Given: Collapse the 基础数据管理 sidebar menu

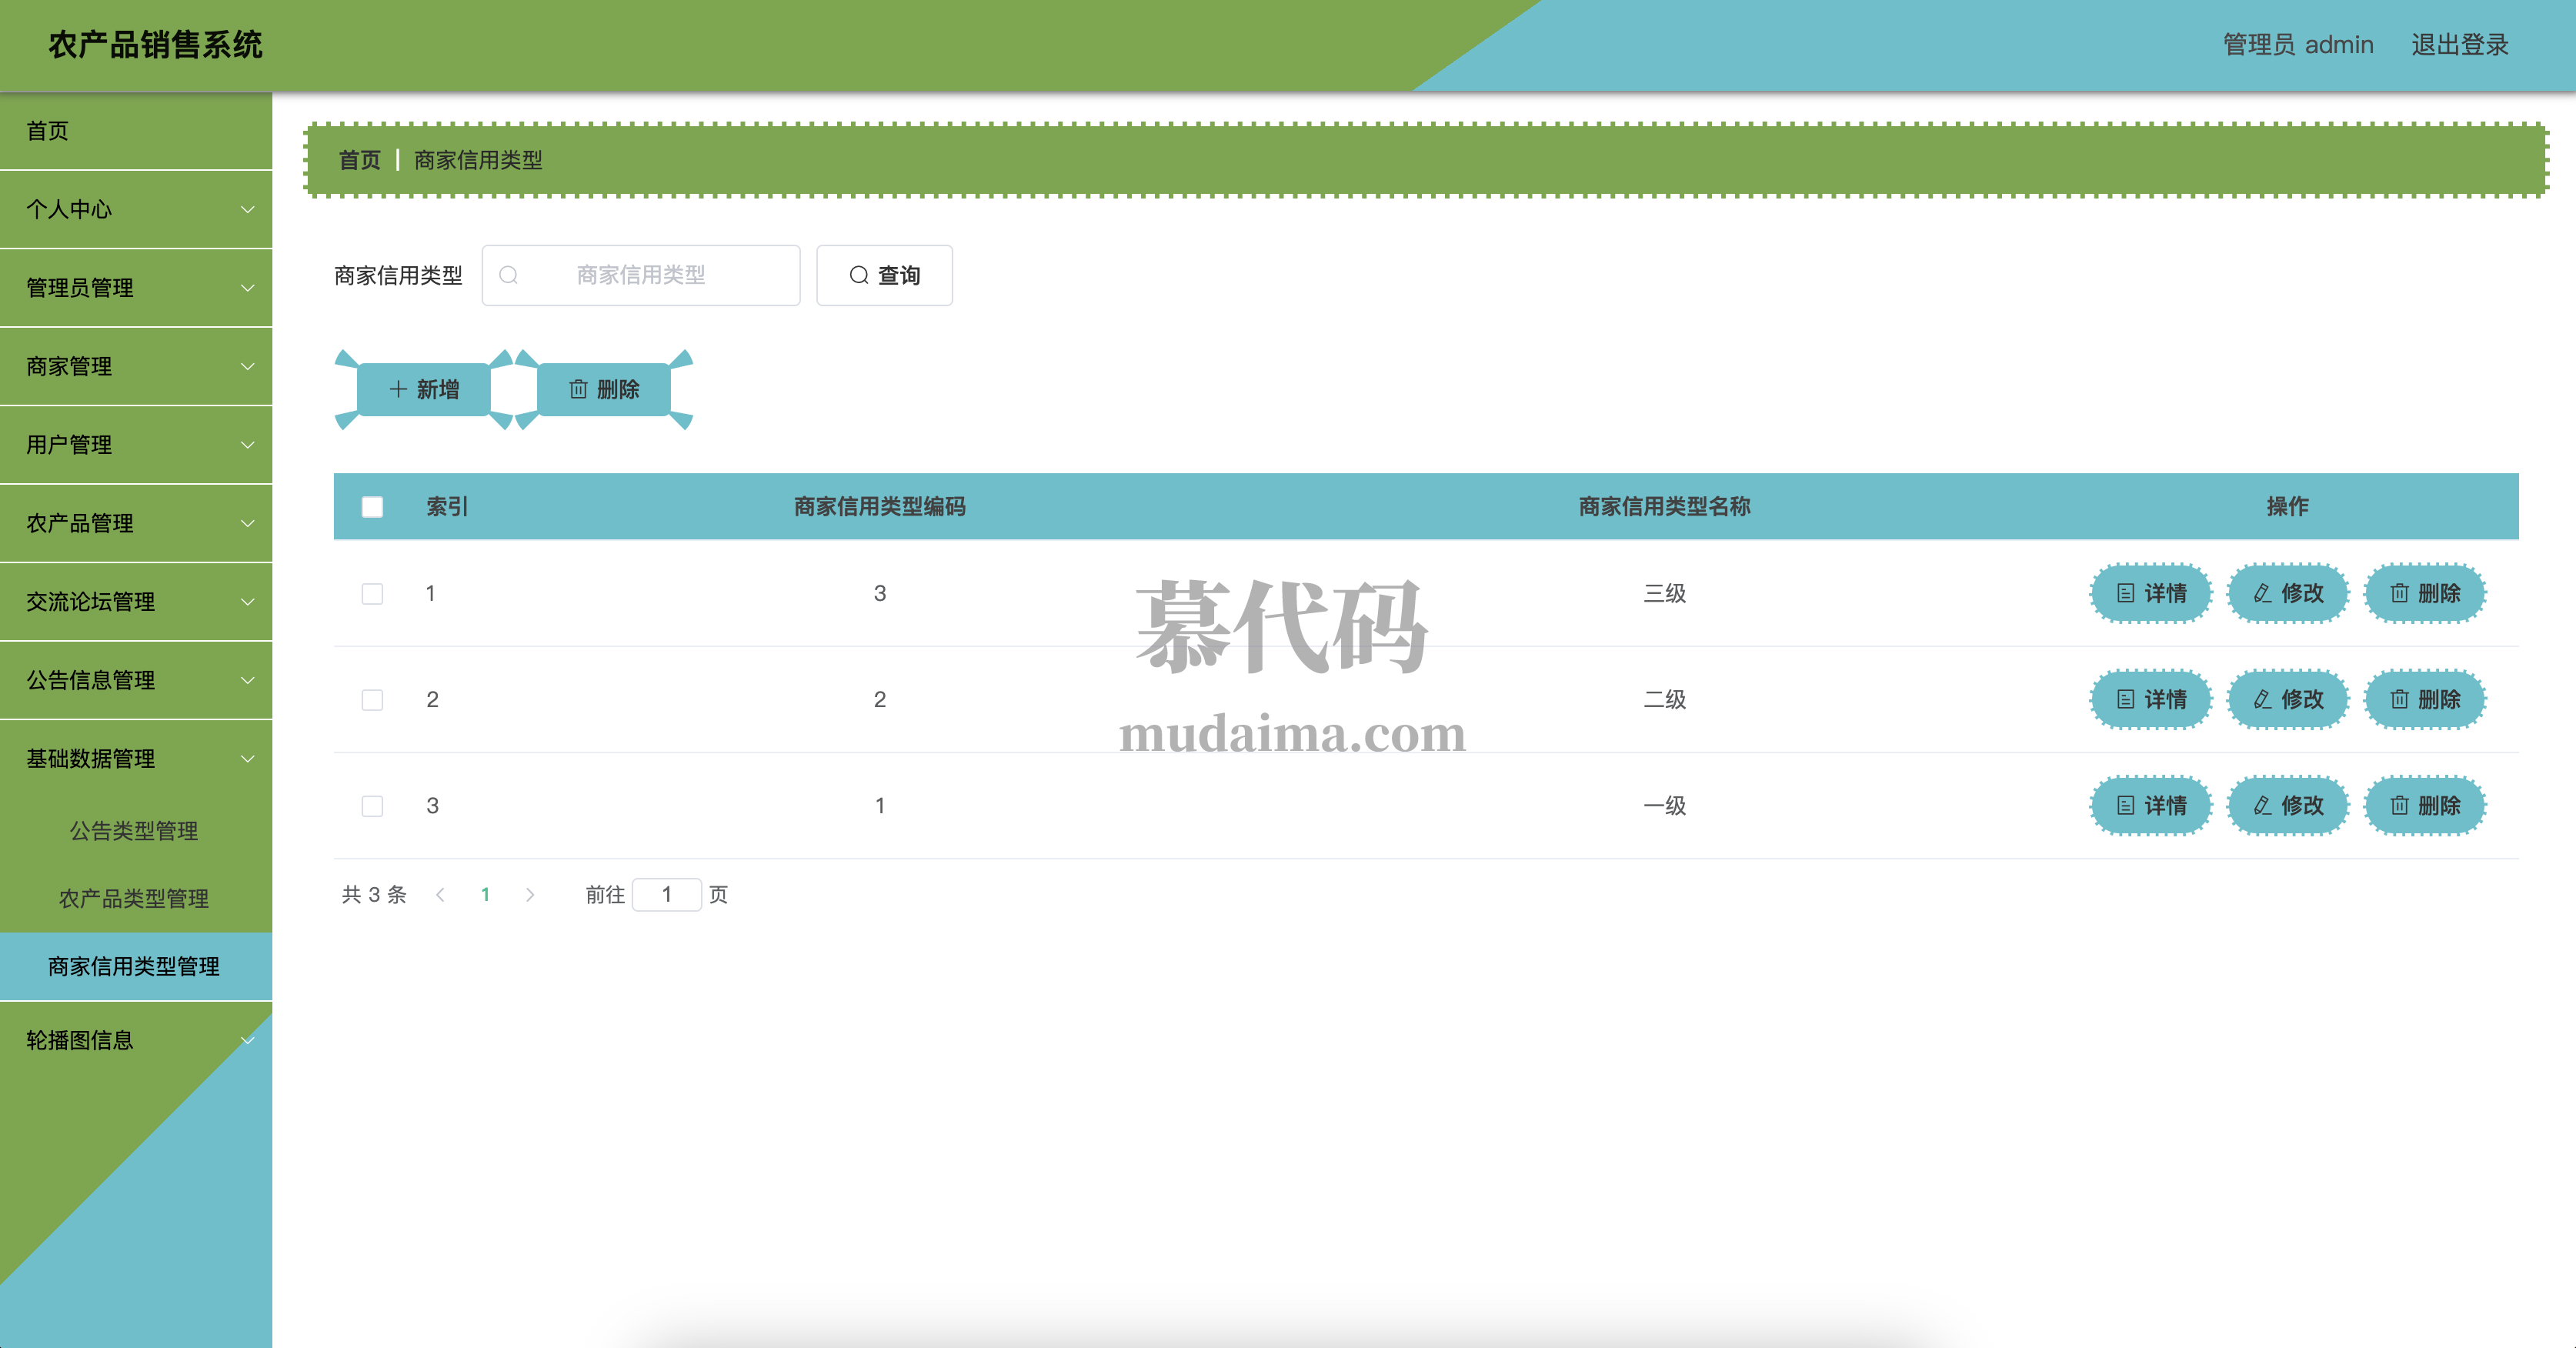Looking at the screenshot, I should 136,758.
